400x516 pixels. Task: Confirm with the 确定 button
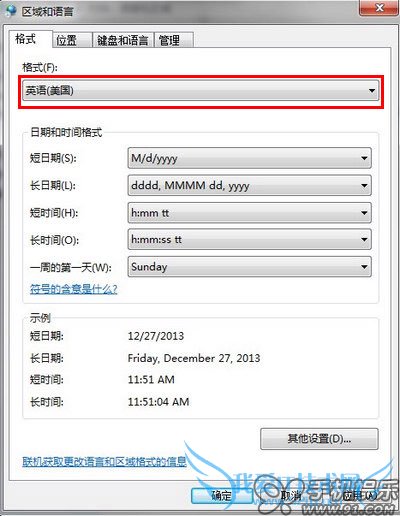pos(221,496)
